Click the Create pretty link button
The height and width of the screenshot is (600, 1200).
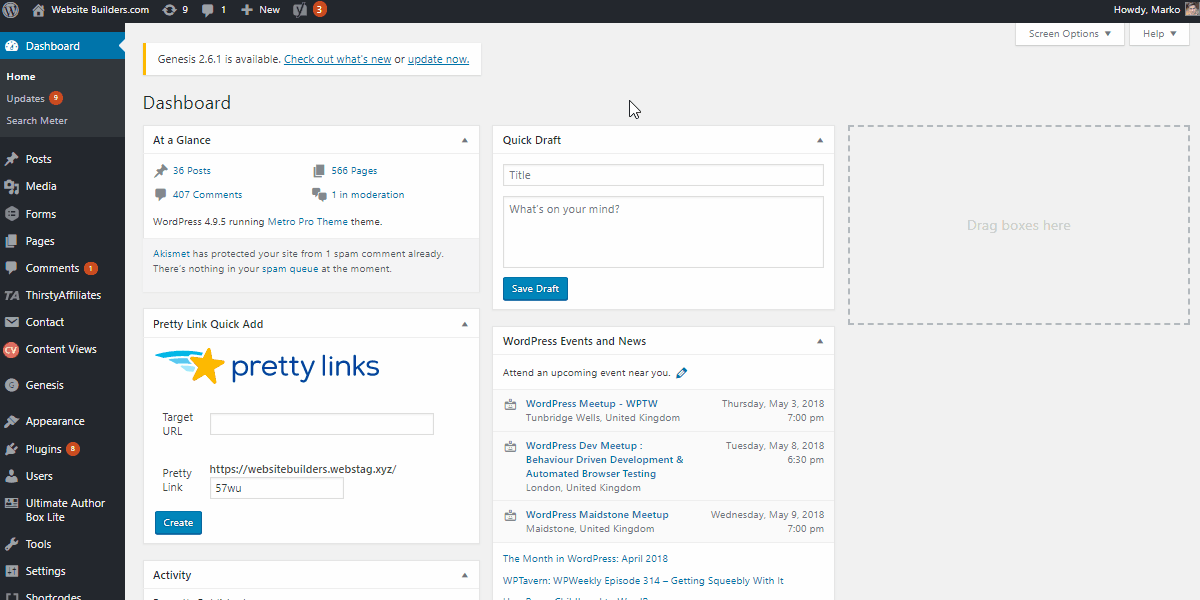178,522
